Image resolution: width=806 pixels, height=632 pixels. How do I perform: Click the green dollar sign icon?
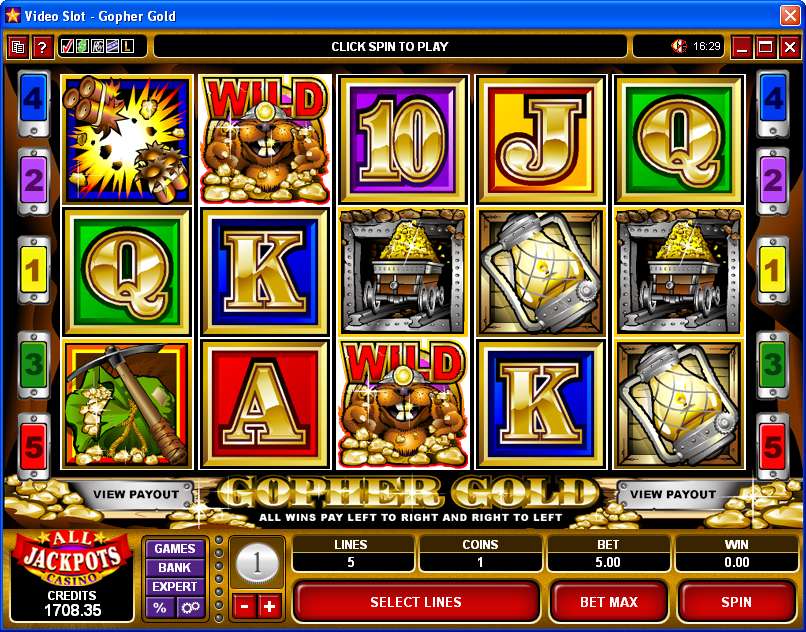pyautogui.click(x=82, y=47)
